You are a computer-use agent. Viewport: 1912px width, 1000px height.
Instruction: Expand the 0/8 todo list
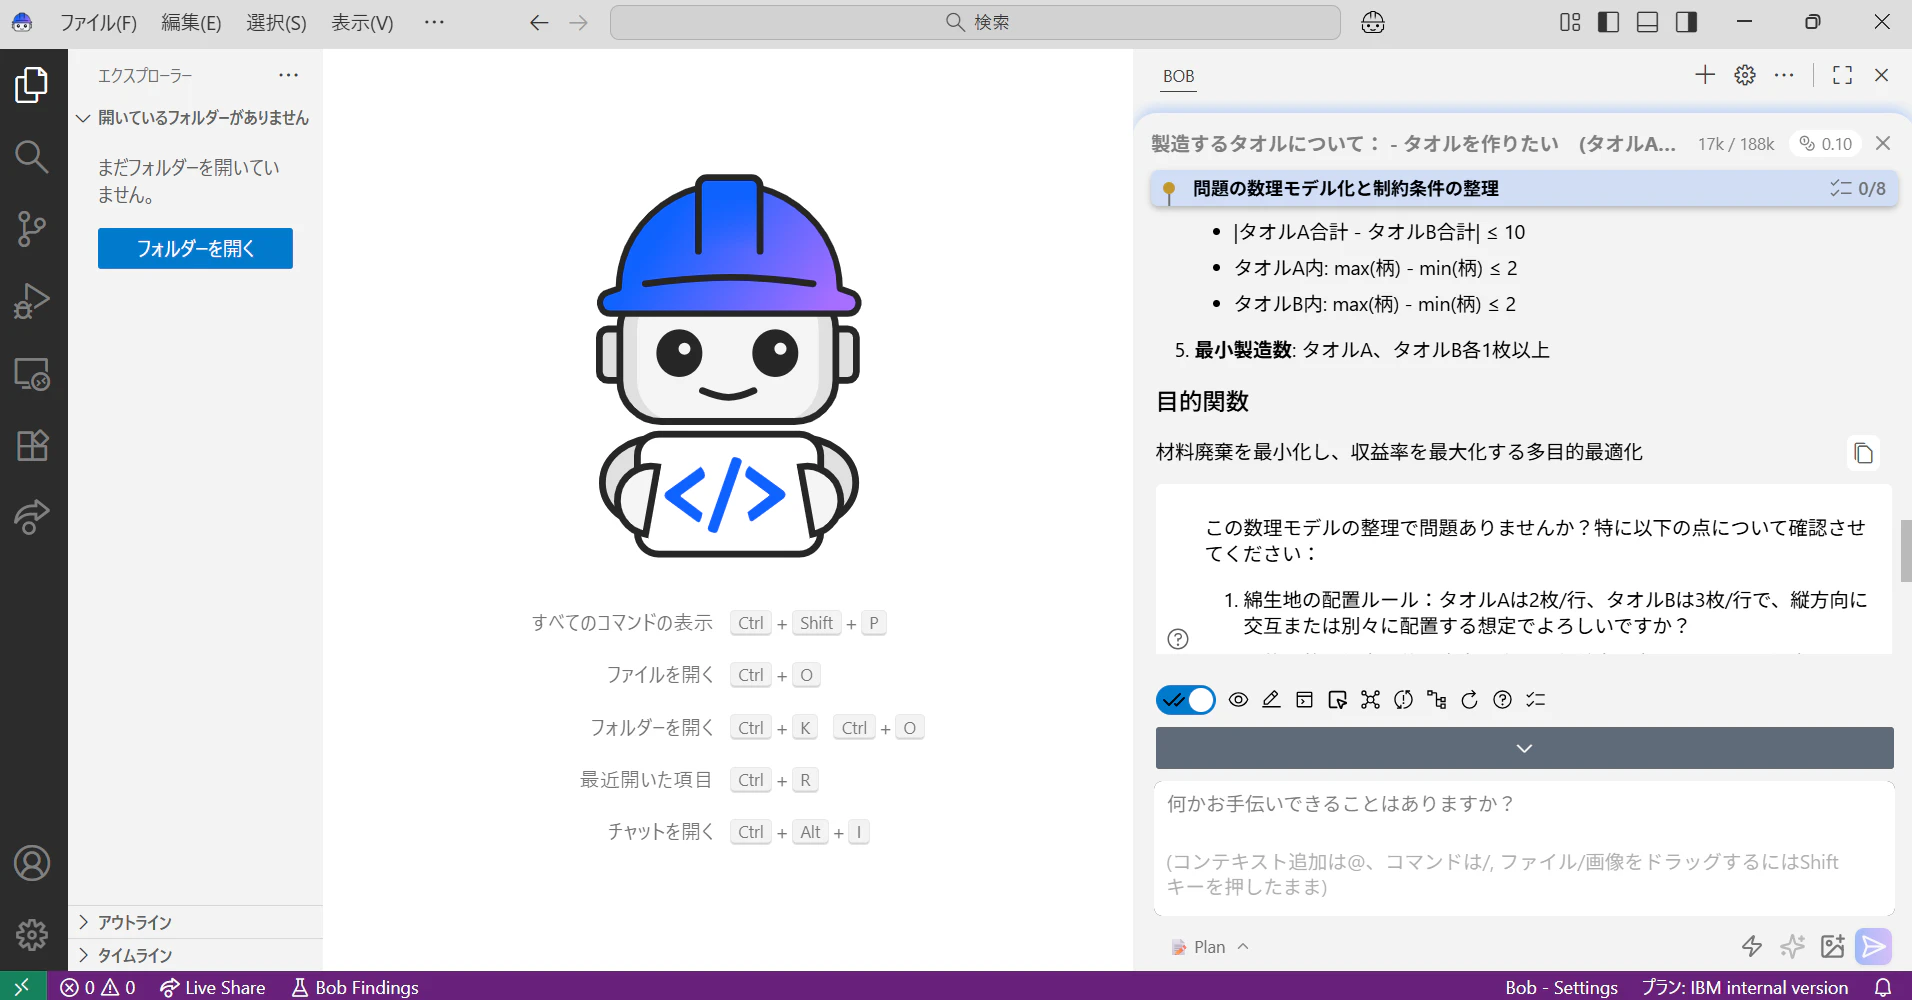[1858, 188]
